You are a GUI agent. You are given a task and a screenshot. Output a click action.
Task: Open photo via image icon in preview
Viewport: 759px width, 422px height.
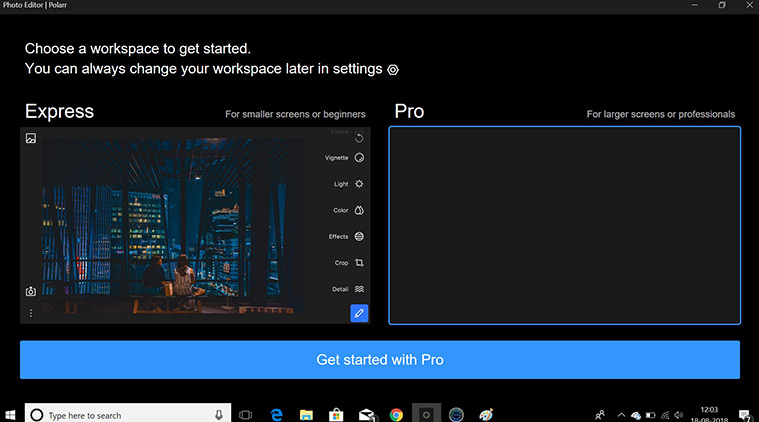point(31,138)
